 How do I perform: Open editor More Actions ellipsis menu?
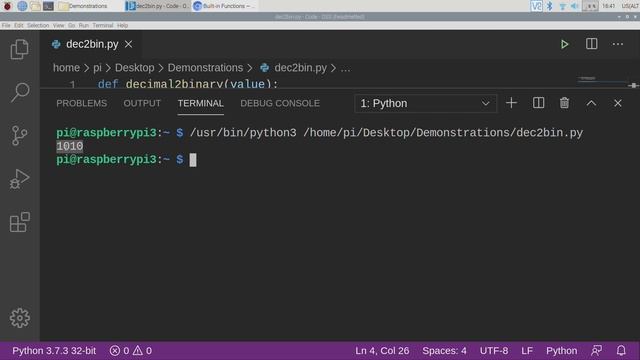coord(618,44)
